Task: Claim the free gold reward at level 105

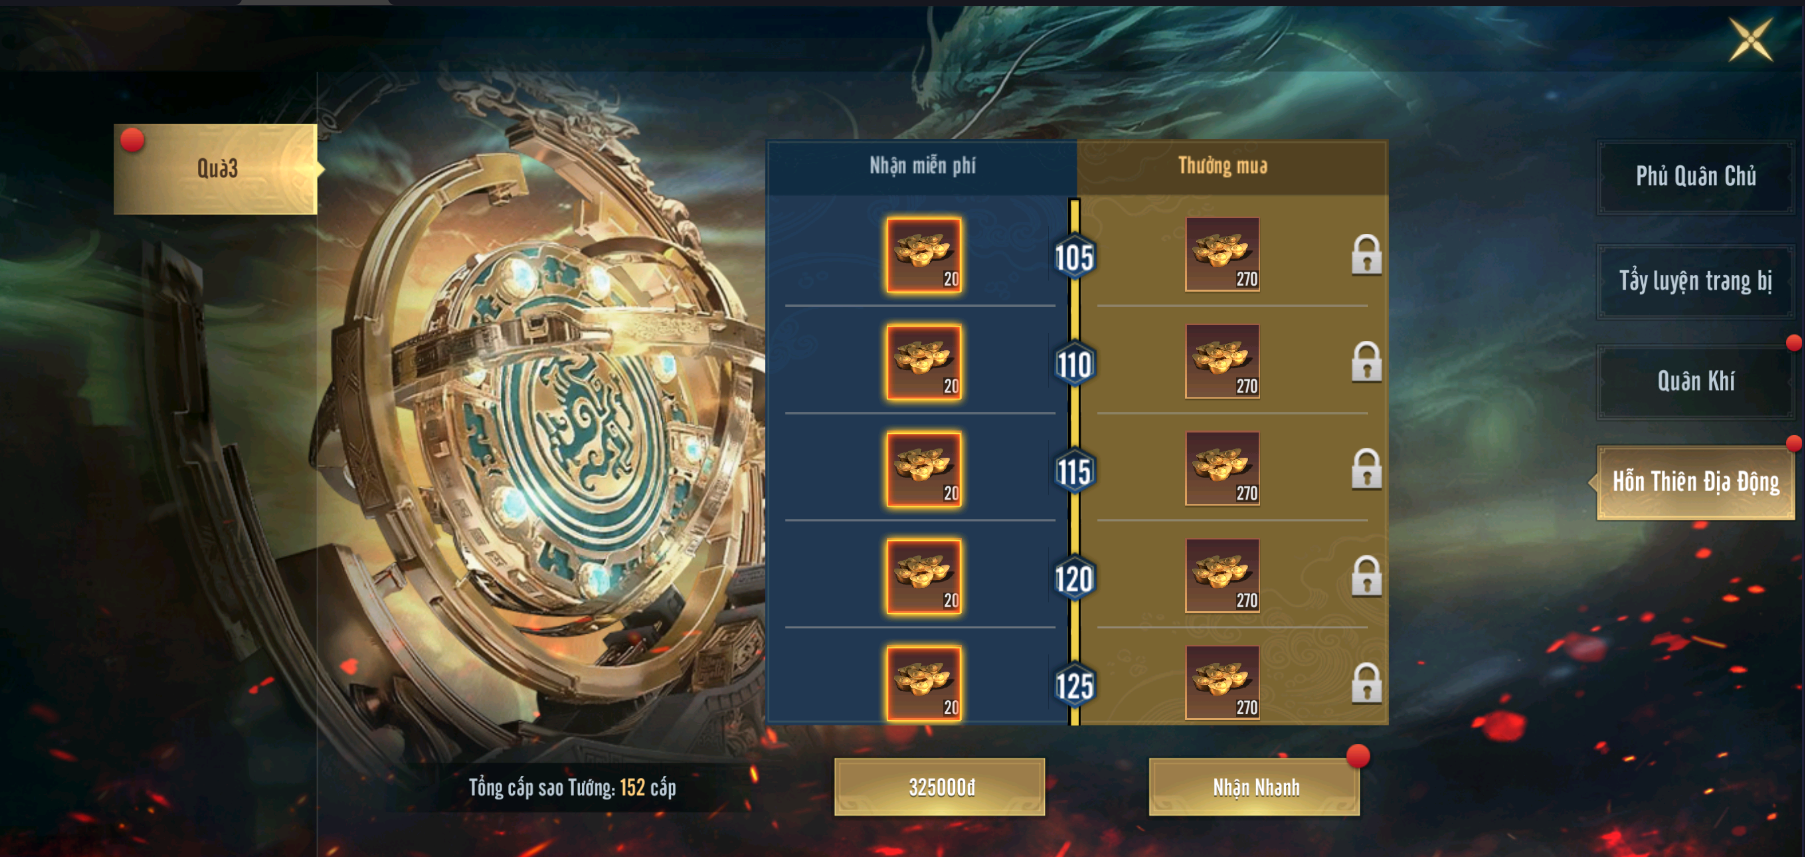Action: 923,255
